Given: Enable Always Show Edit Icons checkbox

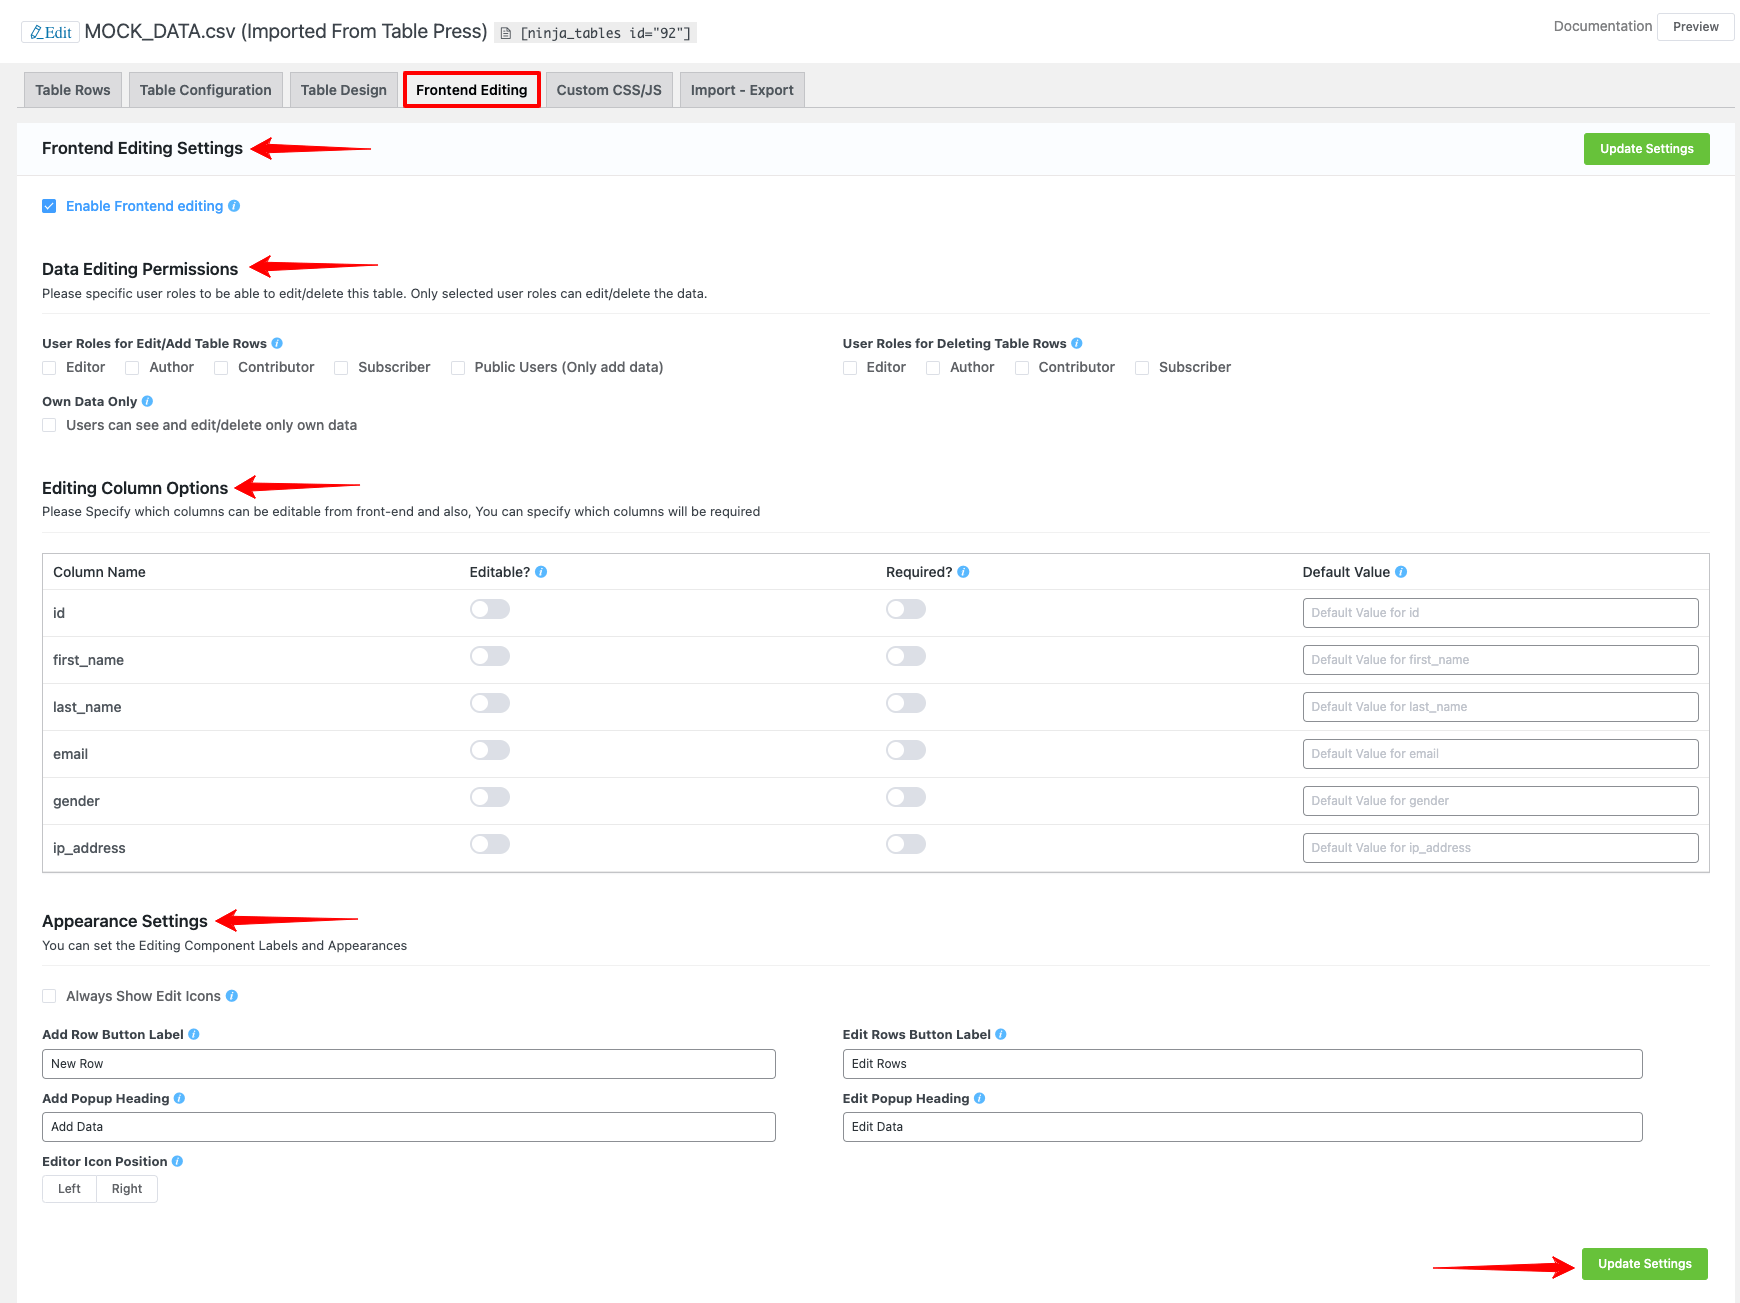Looking at the screenshot, I should pos(49,996).
